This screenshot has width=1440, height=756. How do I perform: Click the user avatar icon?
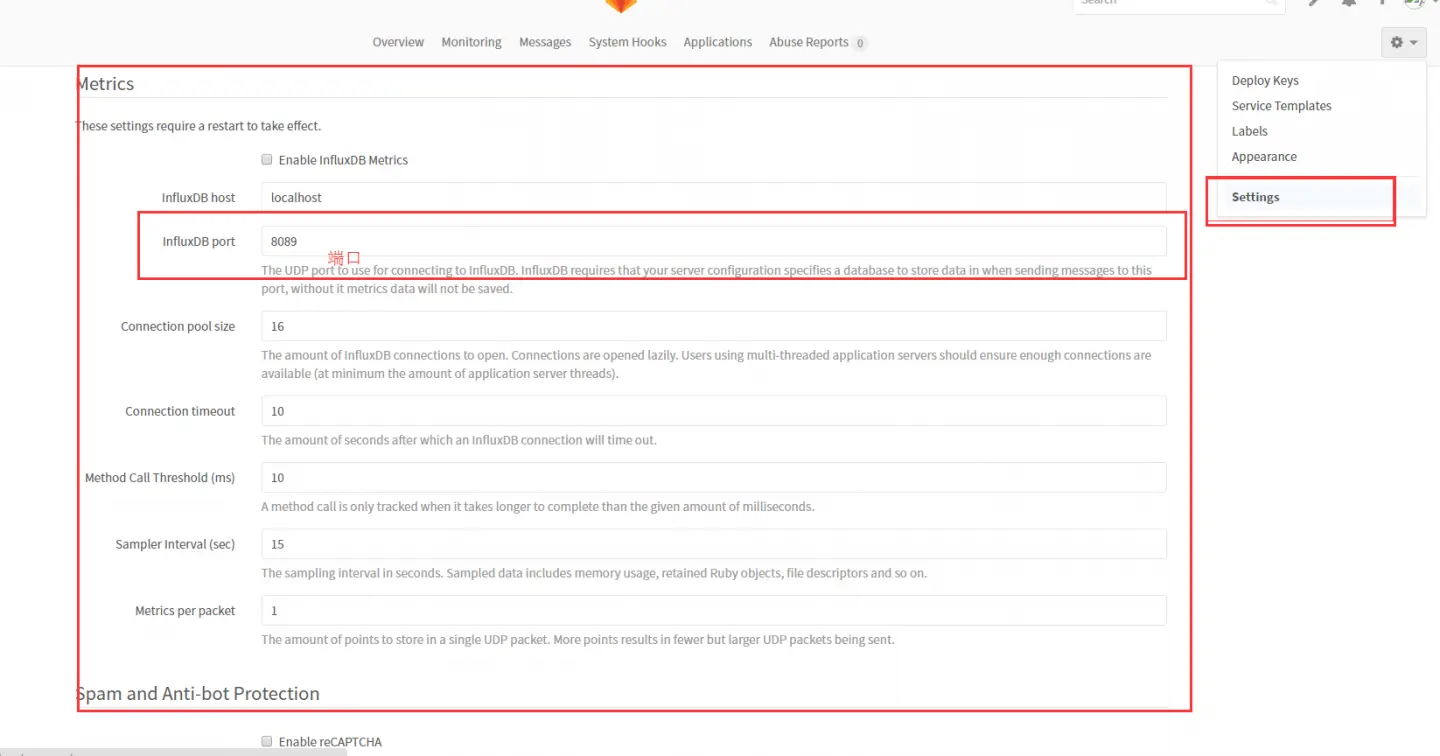[1414, 3]
